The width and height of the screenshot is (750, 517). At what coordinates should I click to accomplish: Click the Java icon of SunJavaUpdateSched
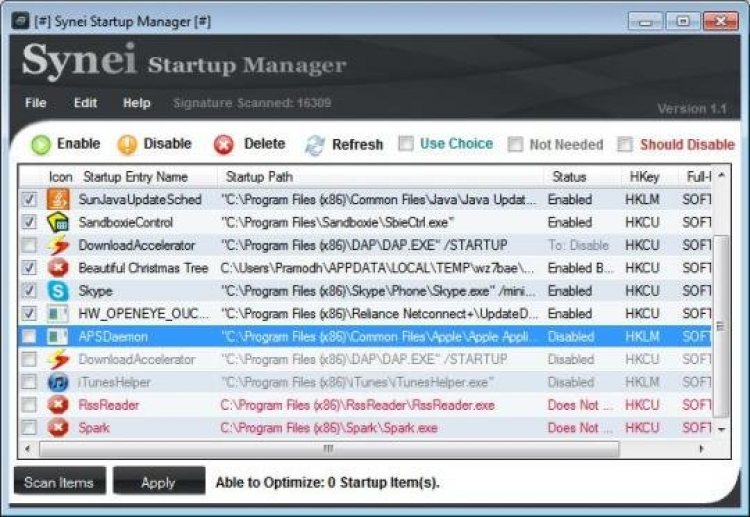tap(58, 199)
